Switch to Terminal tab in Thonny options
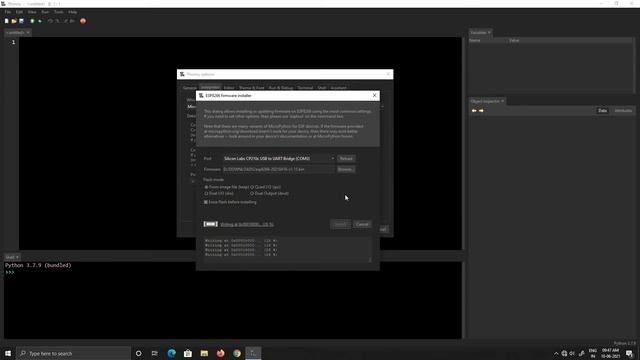This screenshot has width=640, height=360. pyautogui.click(x=305, y=88)
